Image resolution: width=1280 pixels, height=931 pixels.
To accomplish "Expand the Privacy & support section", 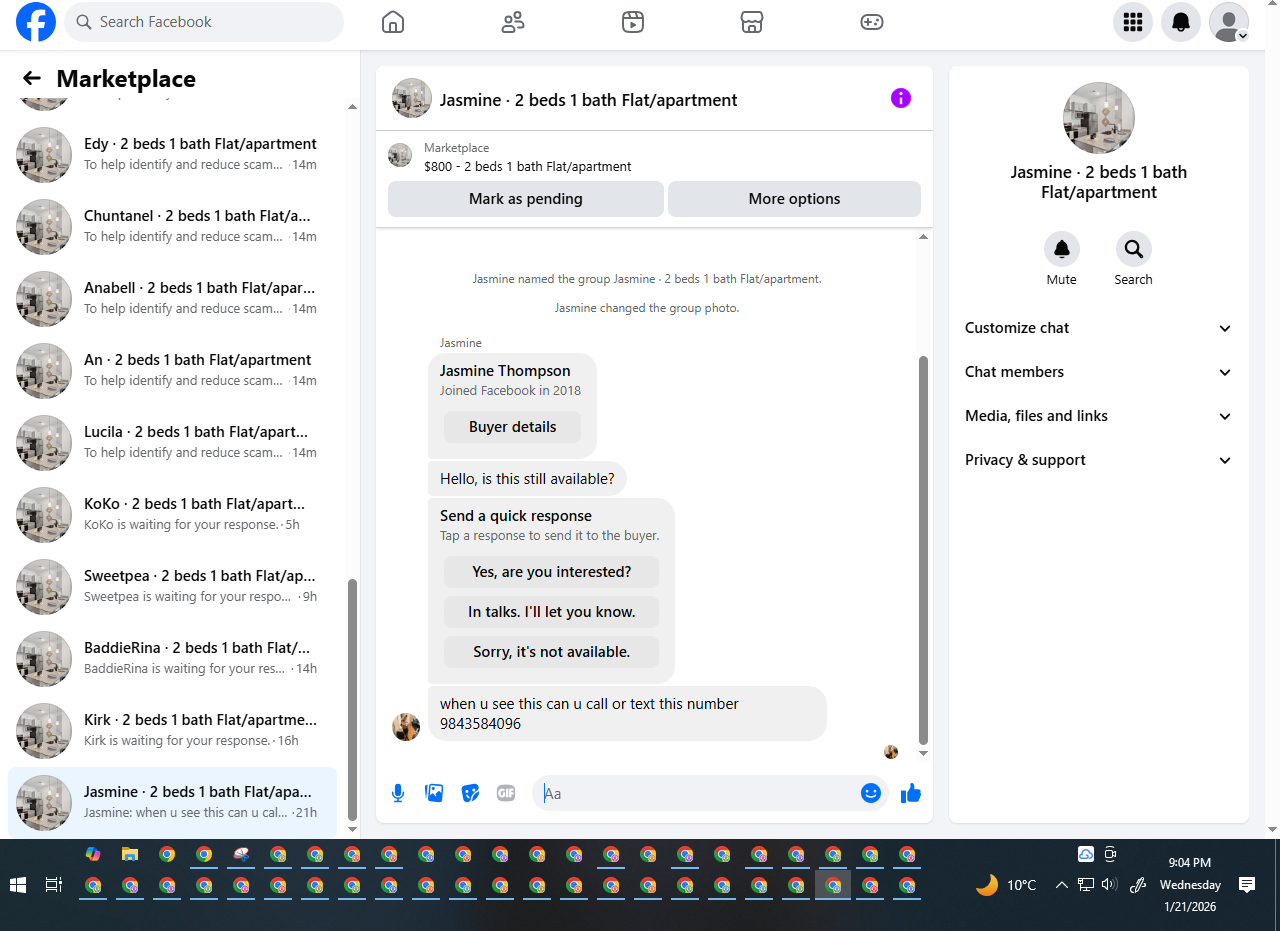I will click(x=1099, y=460).
